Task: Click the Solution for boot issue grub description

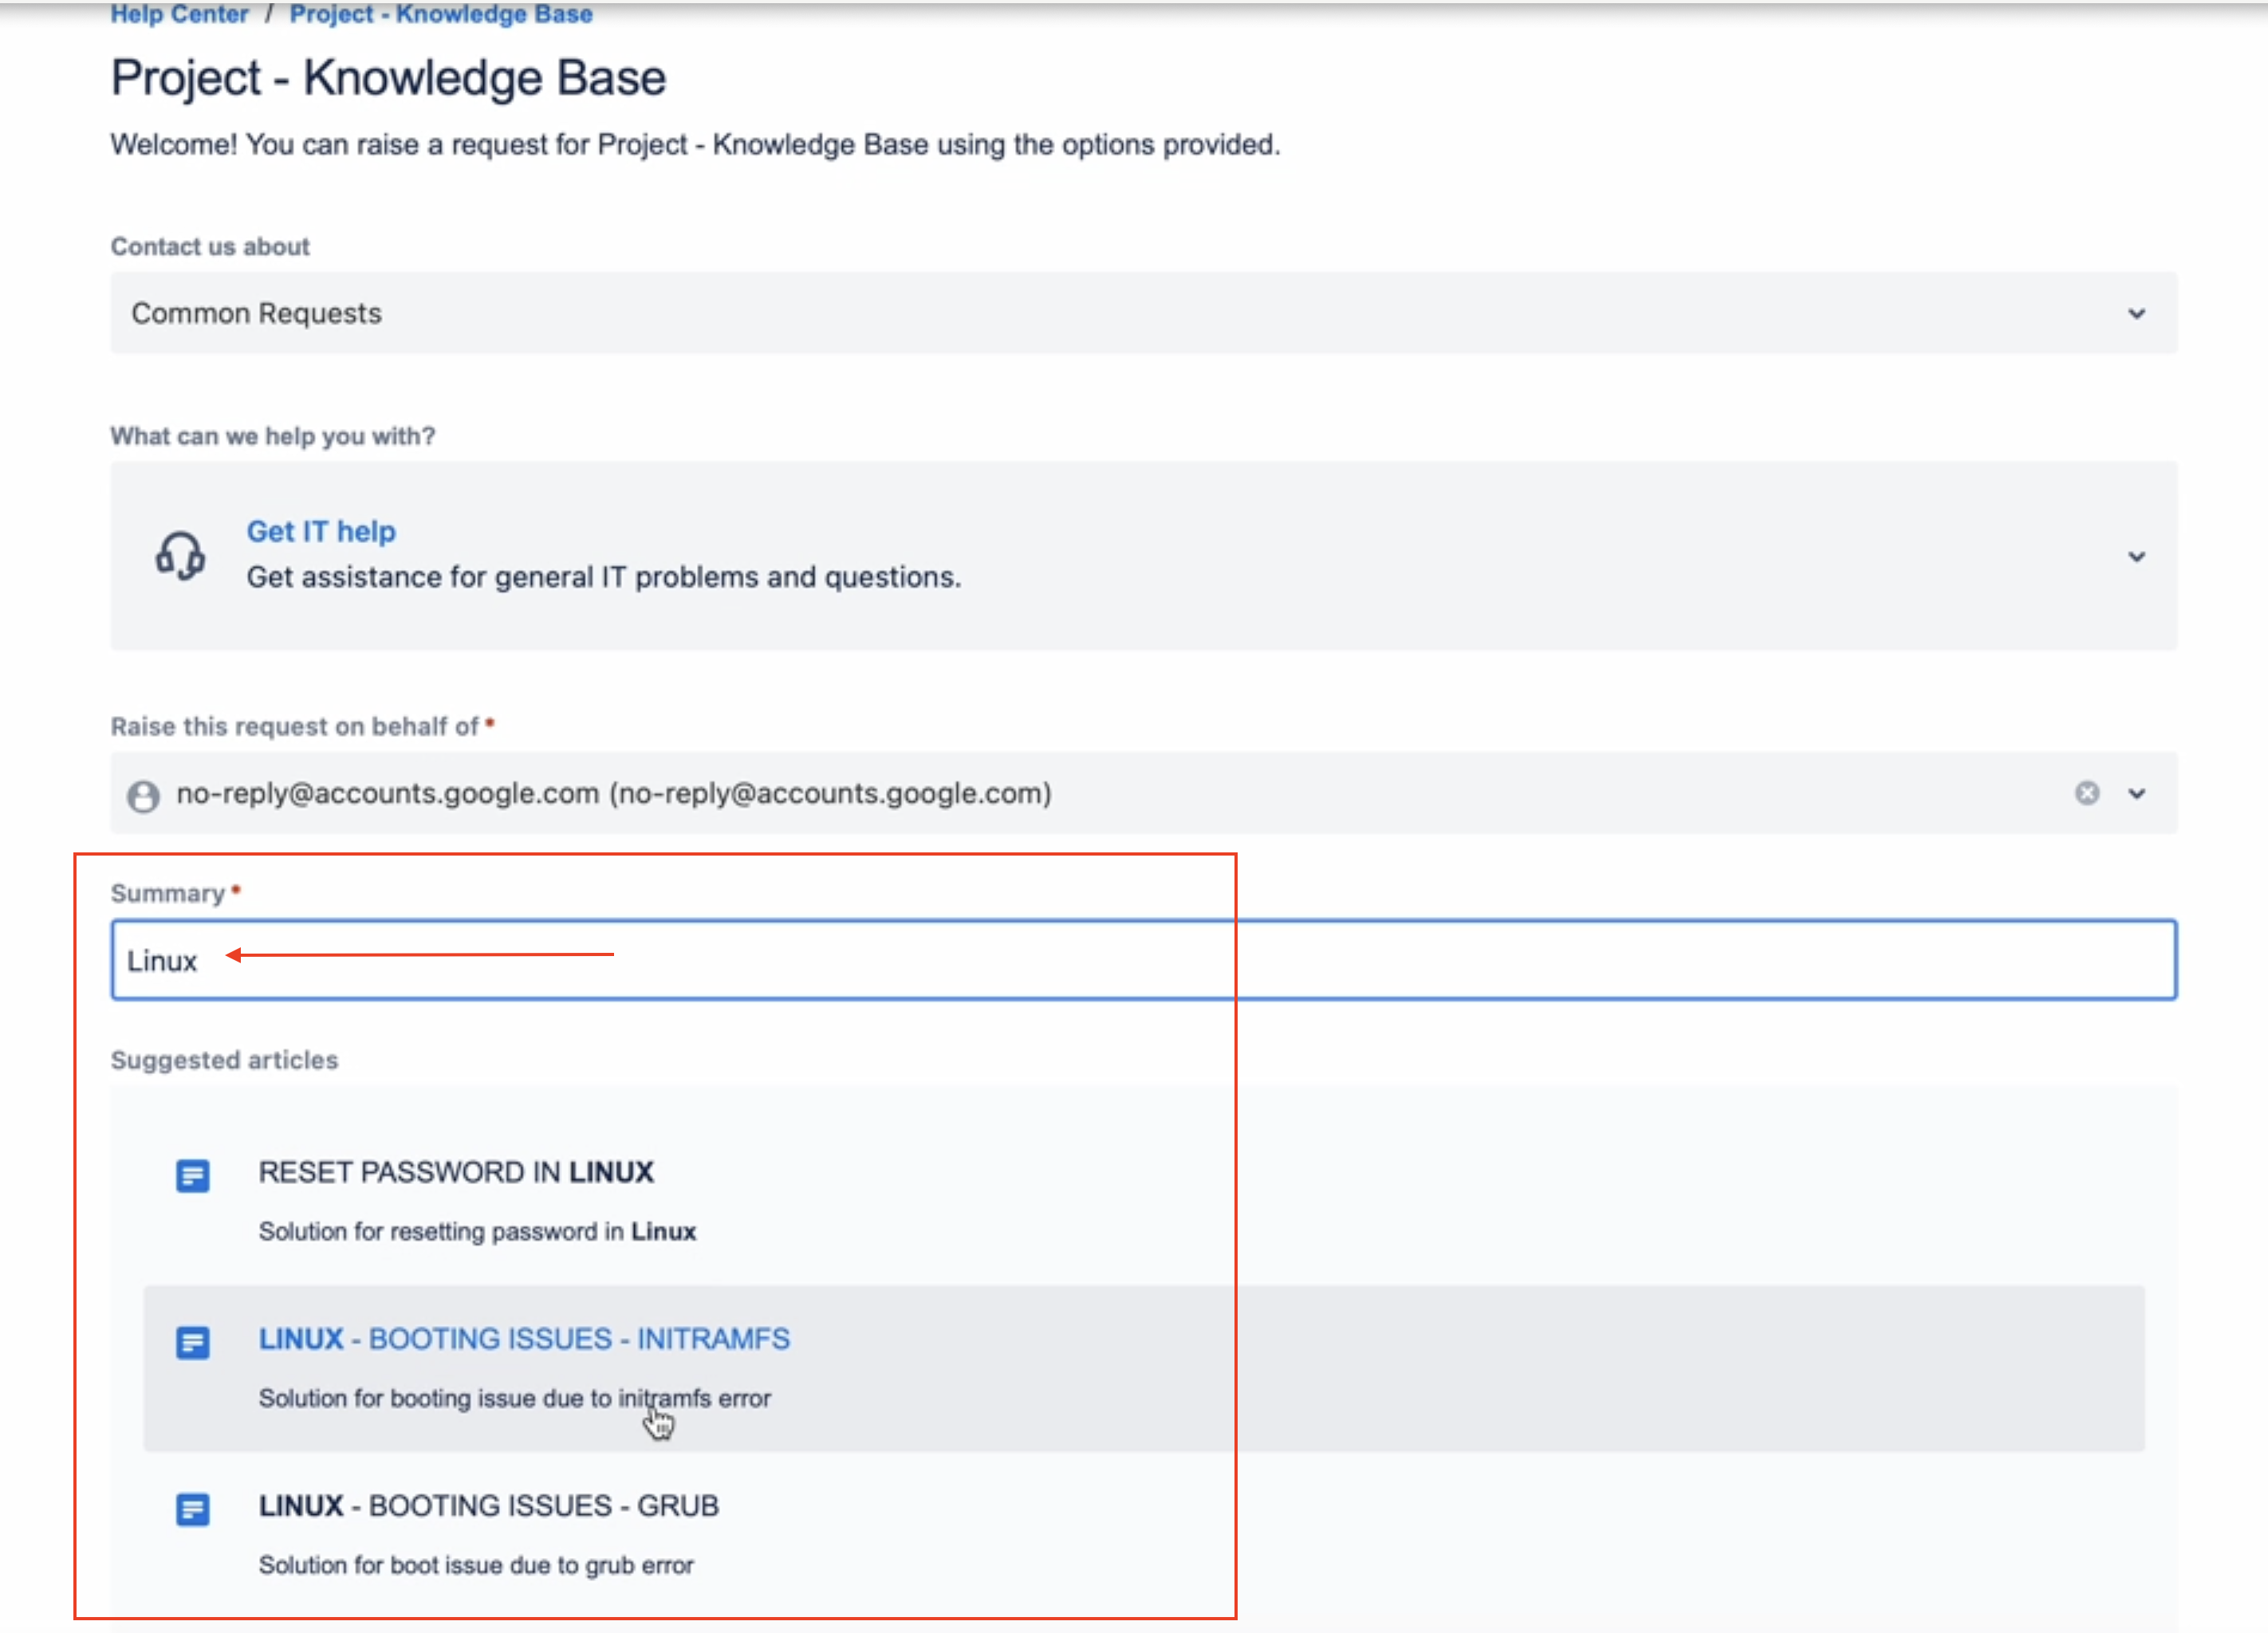Action: [476, 1565]
